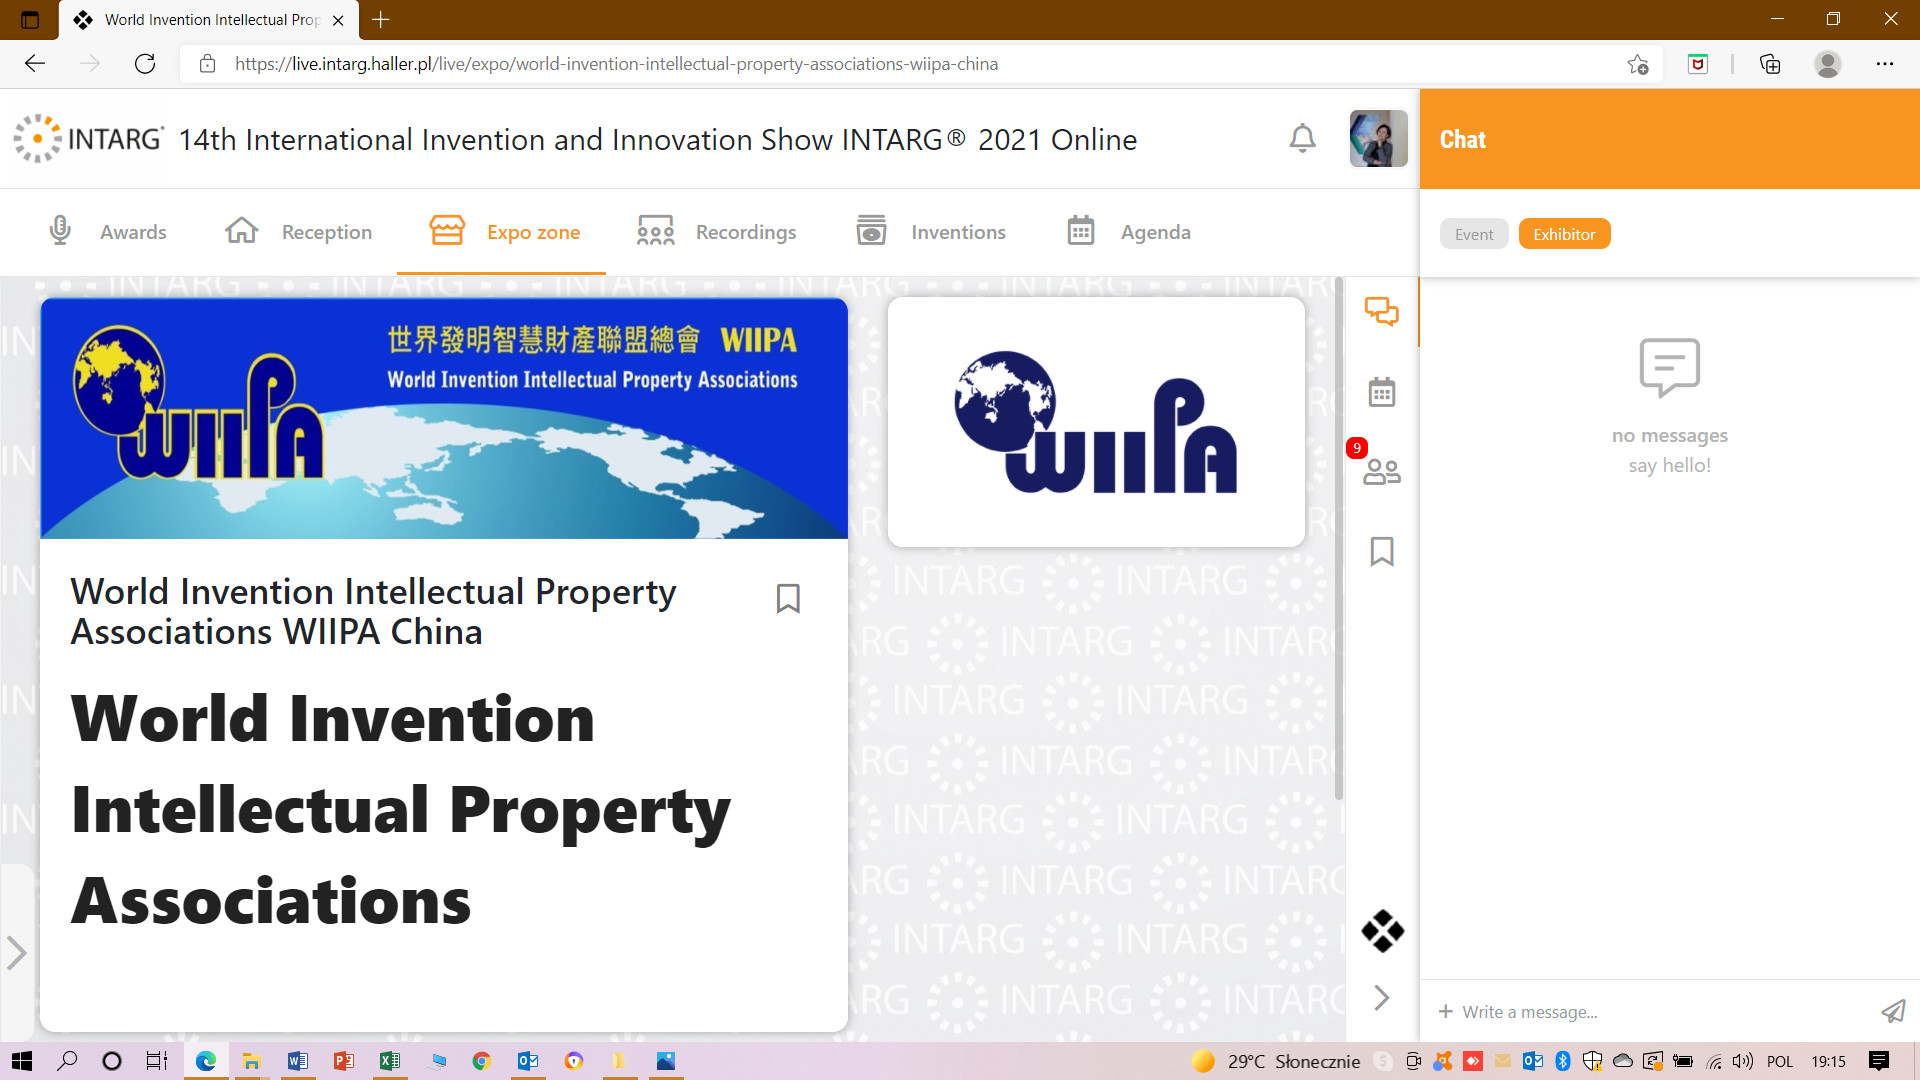Click the WIIPA banner image
Image resolution: width=1920 pixels, height=1080 pixels.
coord(444,418)
